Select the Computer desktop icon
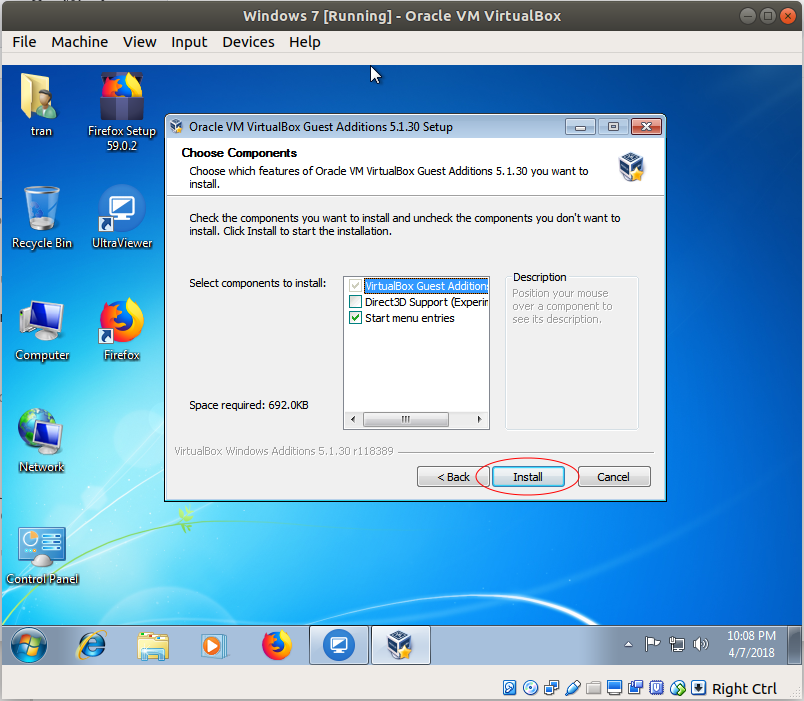804x701 pixels. point(42,330)
